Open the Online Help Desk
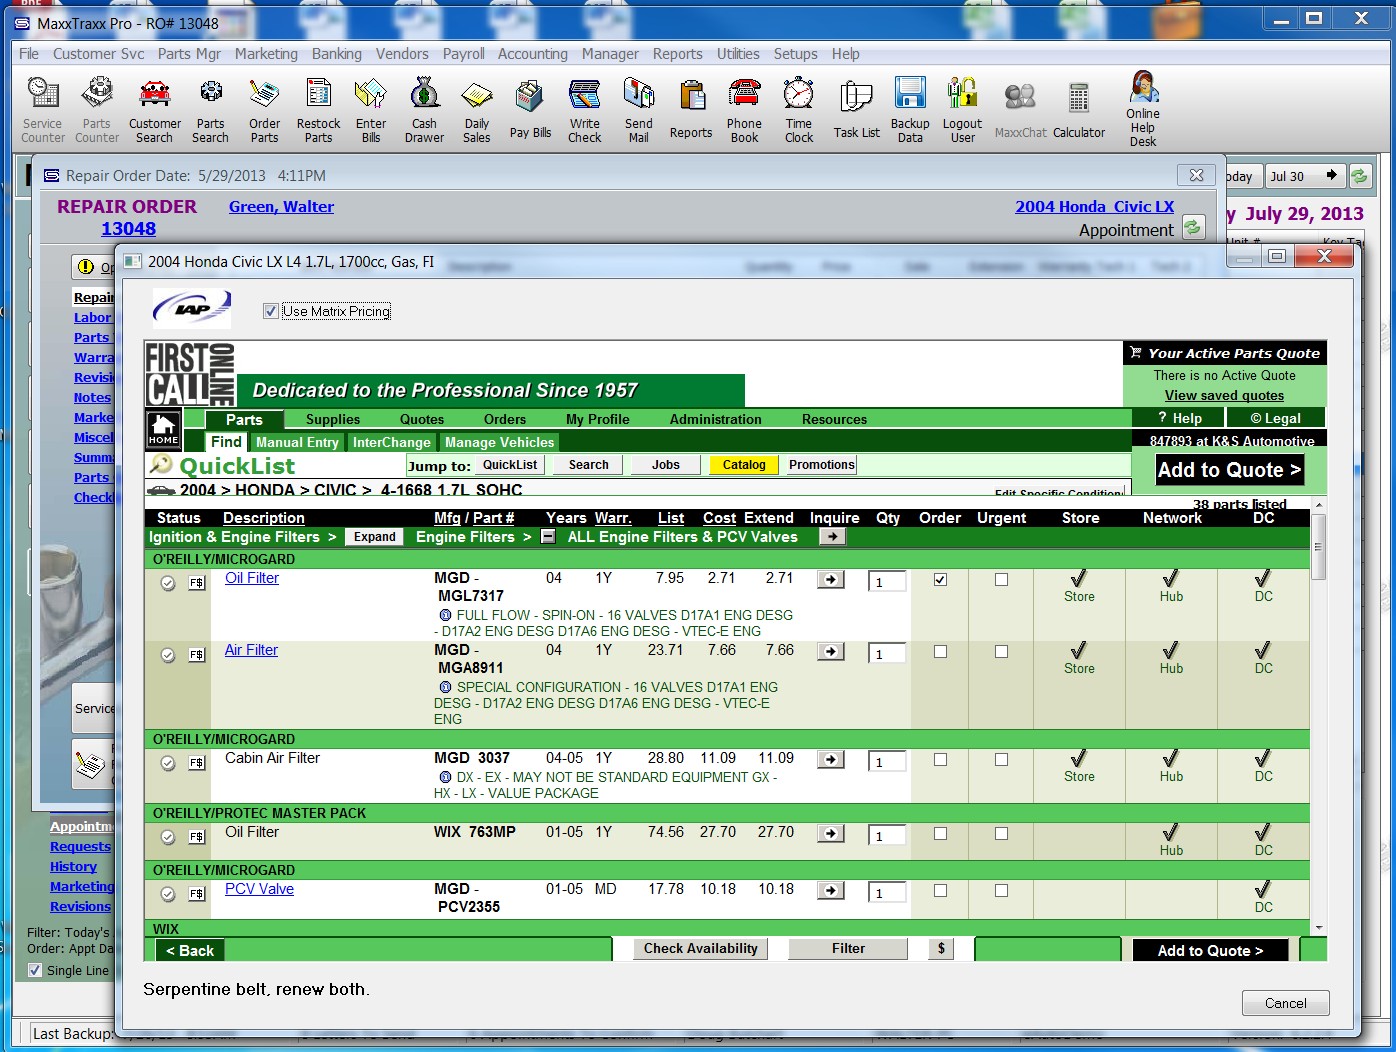Image resolution: width=1396 pixels, height=1052 pixels. 1143,108
